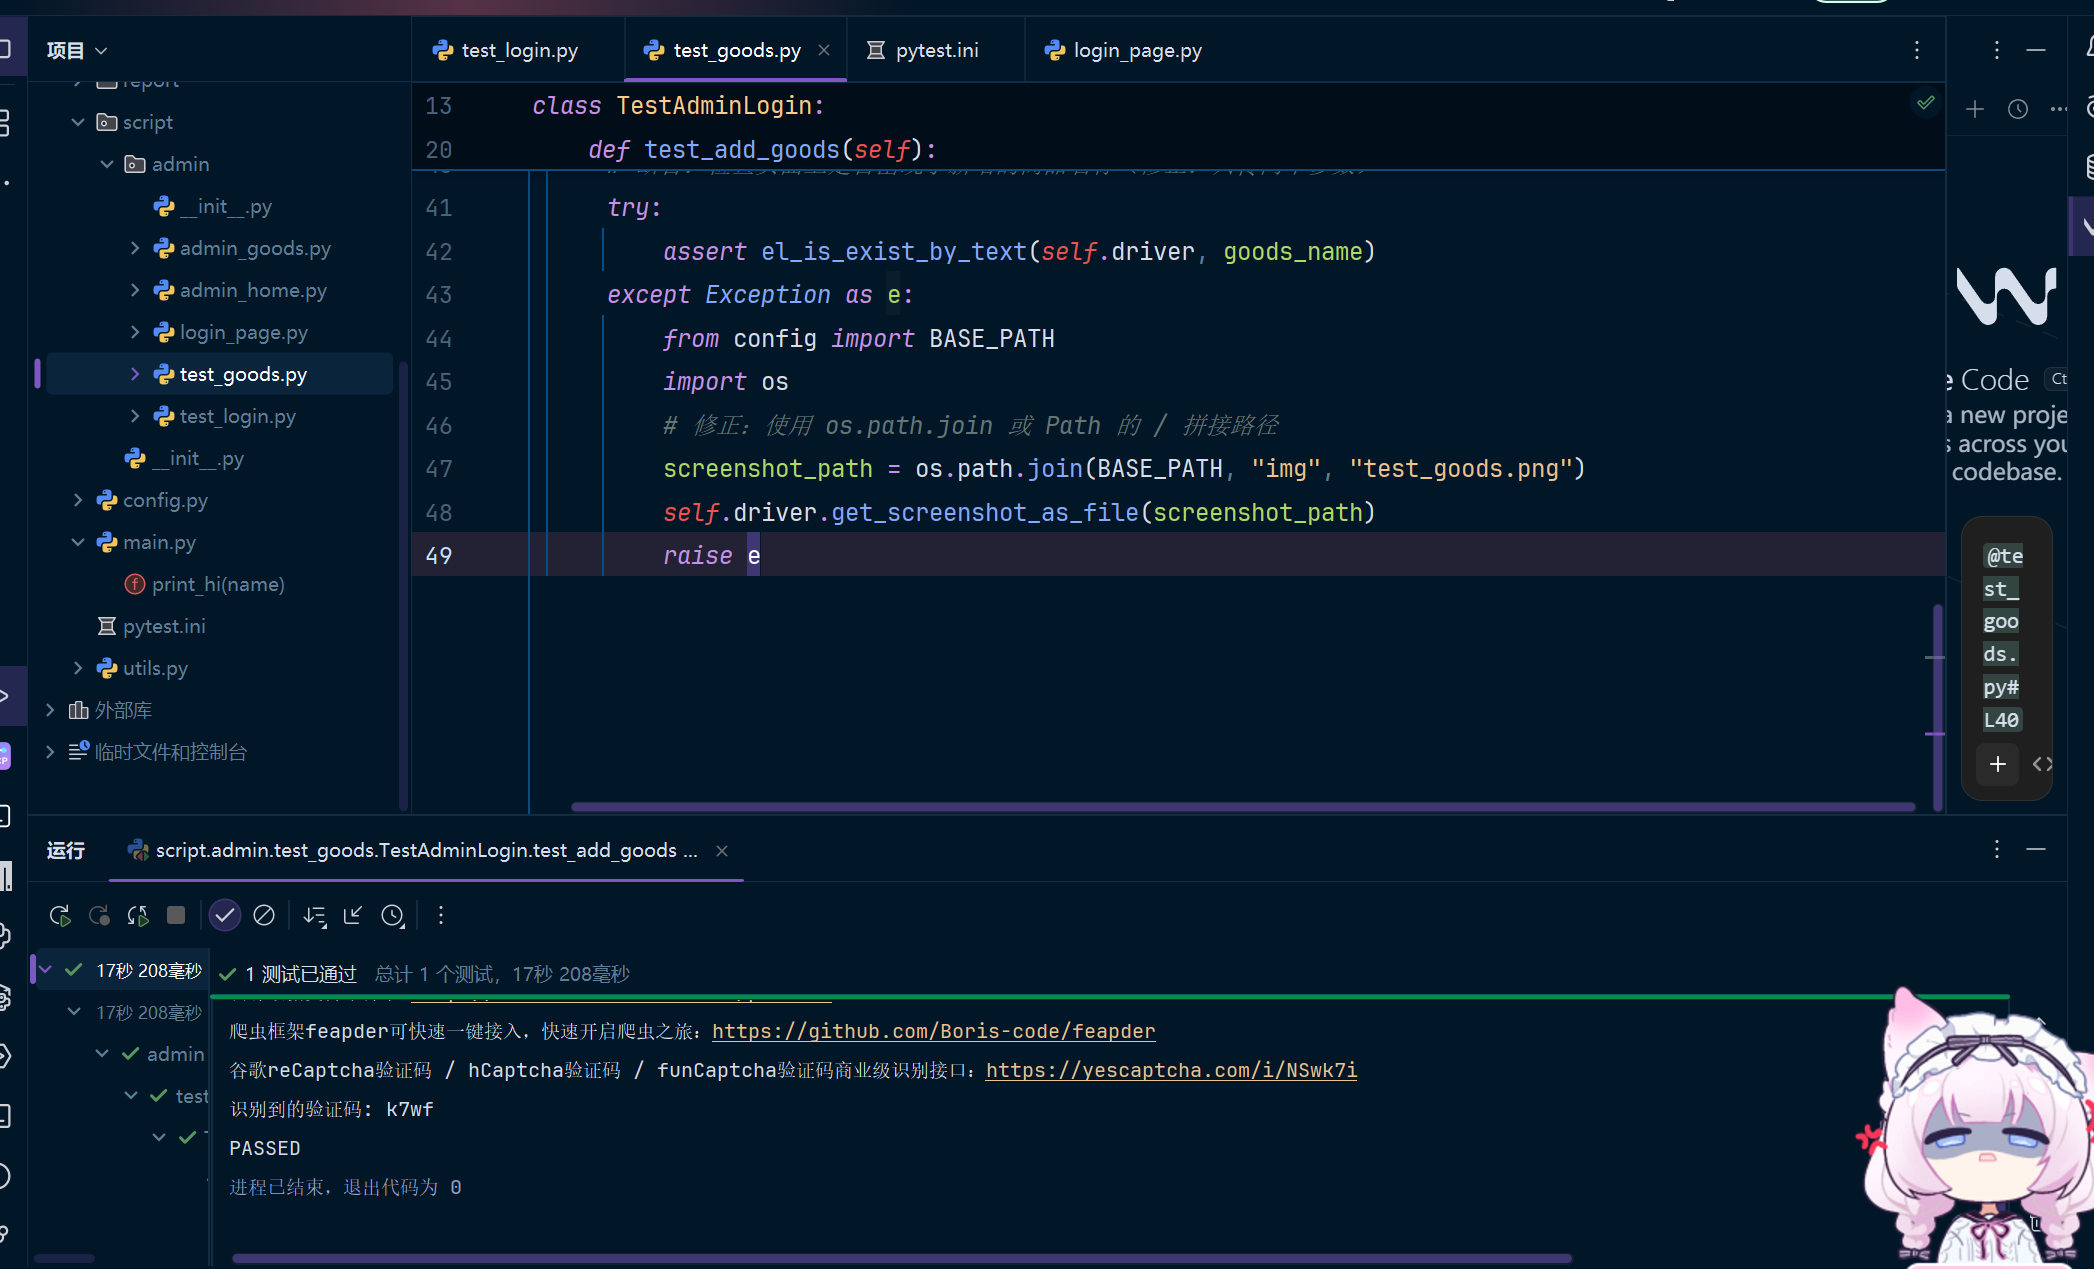Viewport: 2094px width, 1269px height.
Task: Click console horizontal scrollbar
Action: (901, 1258)
